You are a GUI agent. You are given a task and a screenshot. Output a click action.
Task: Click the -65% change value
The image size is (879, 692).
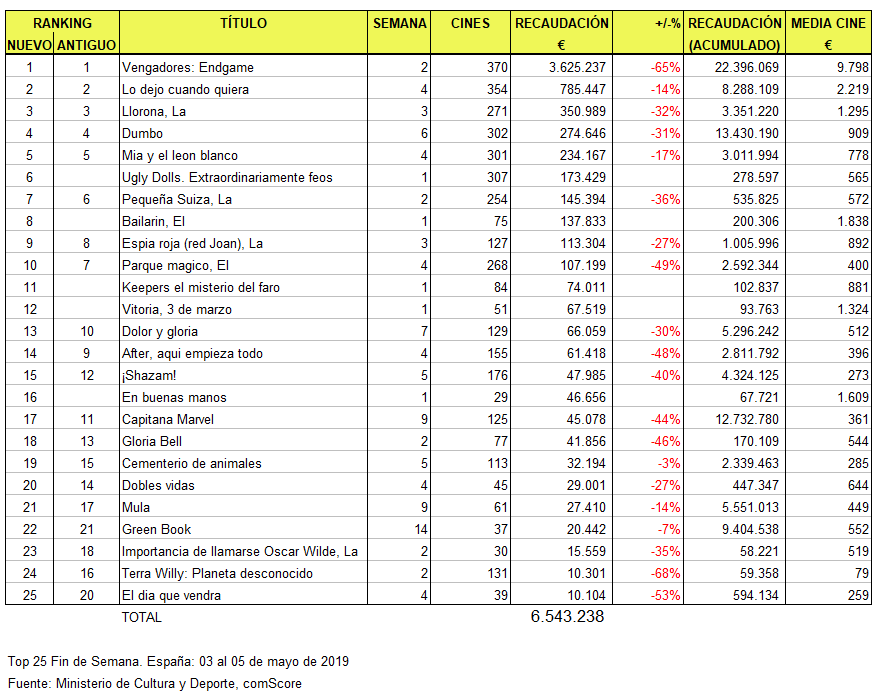(665, 67)
